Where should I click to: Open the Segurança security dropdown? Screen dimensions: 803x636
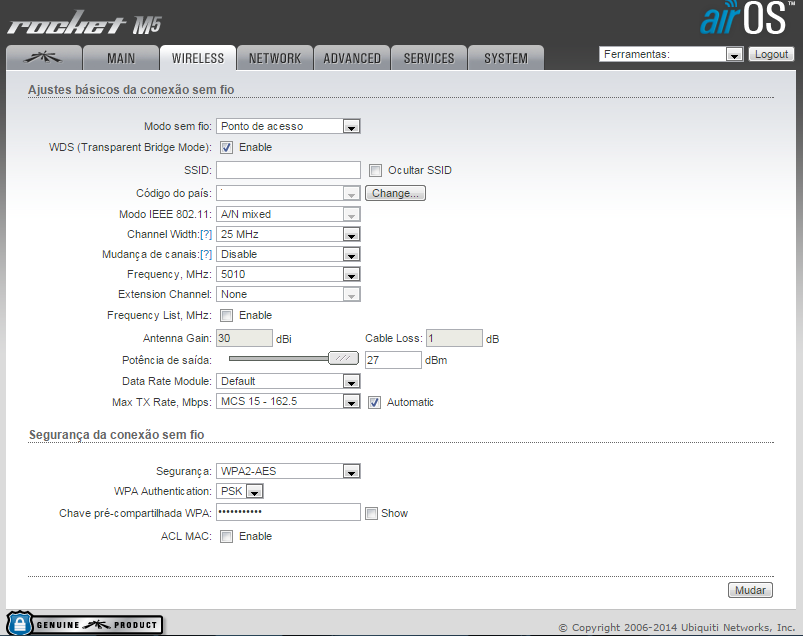(288, 471)
